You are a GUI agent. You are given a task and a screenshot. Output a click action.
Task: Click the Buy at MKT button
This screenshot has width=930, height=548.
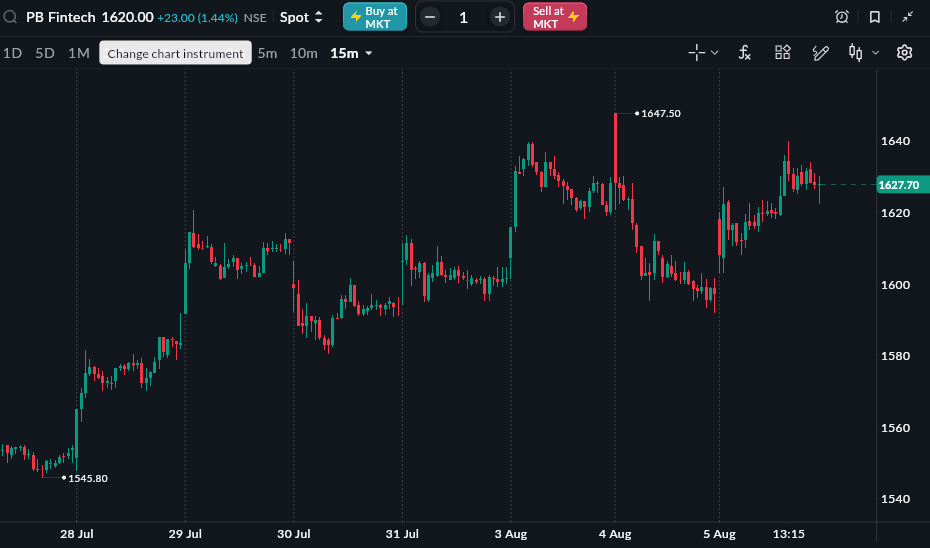coord(375,17)
